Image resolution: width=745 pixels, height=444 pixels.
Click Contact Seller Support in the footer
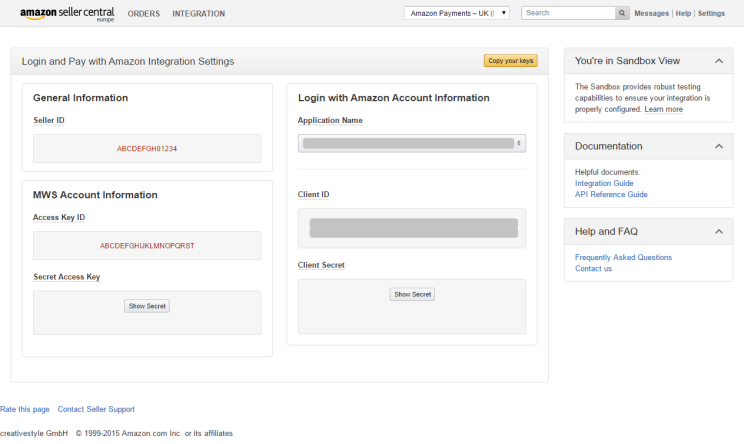[96, 409]
